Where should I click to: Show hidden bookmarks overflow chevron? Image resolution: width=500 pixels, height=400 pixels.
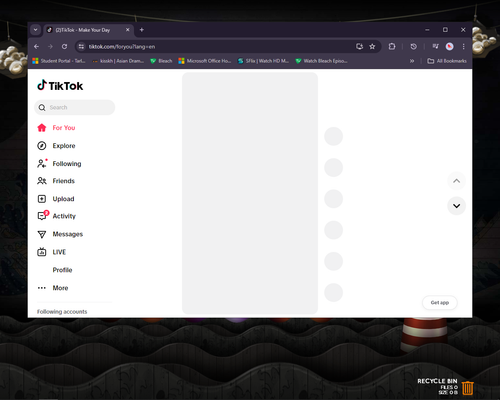coord(412,61)
